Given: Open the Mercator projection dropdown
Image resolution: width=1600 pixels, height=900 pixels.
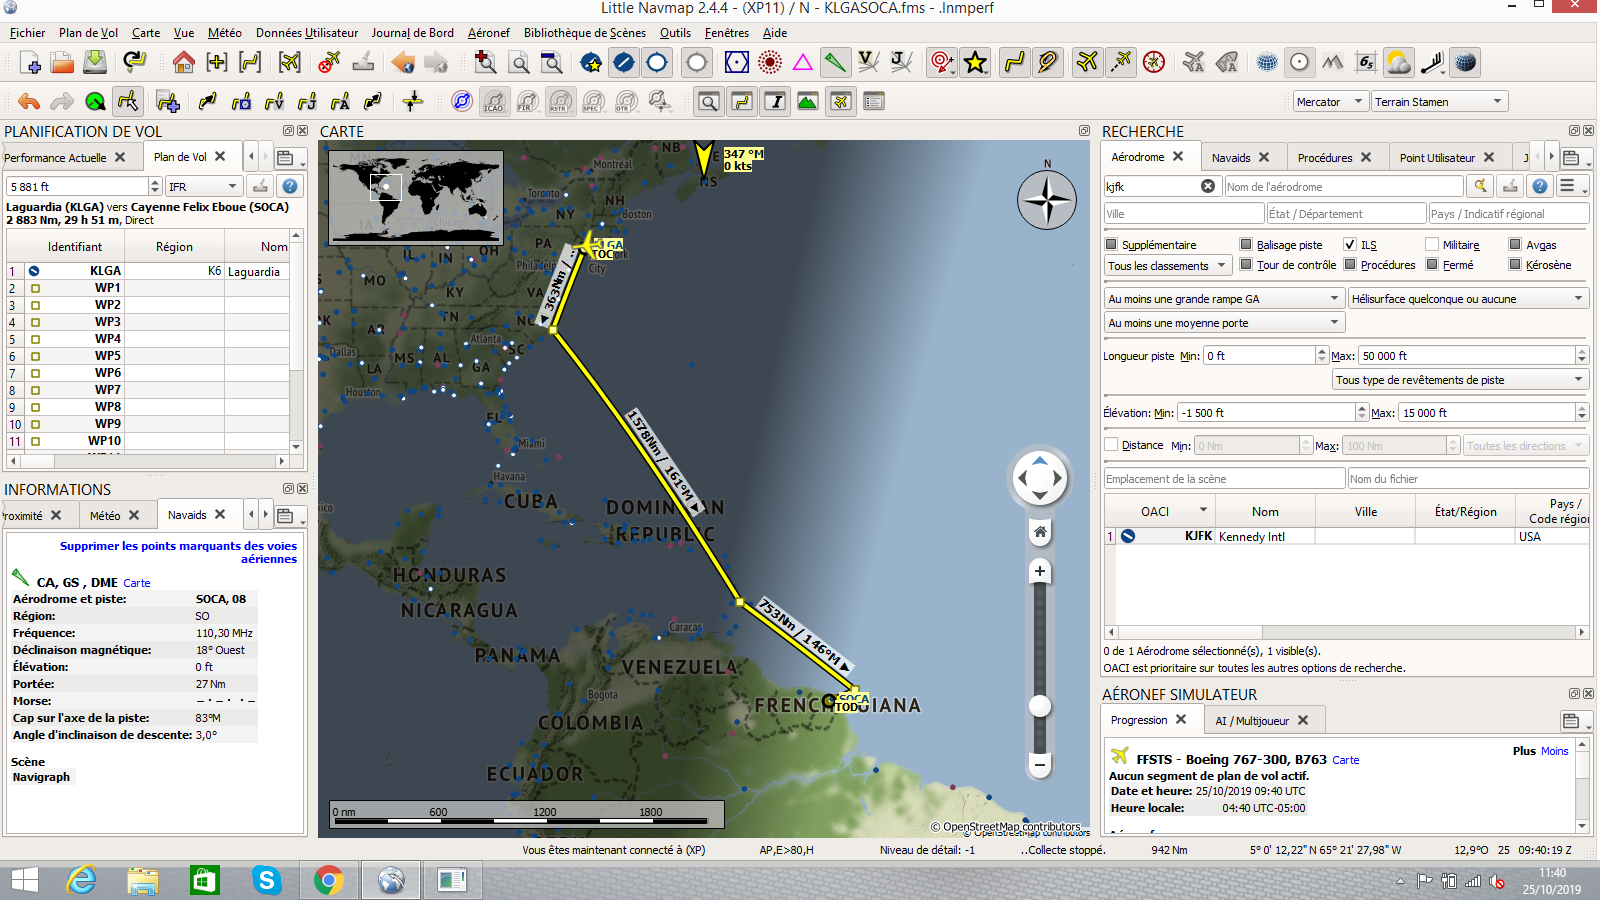Looking at the screenshot, I should point(1329,101).
